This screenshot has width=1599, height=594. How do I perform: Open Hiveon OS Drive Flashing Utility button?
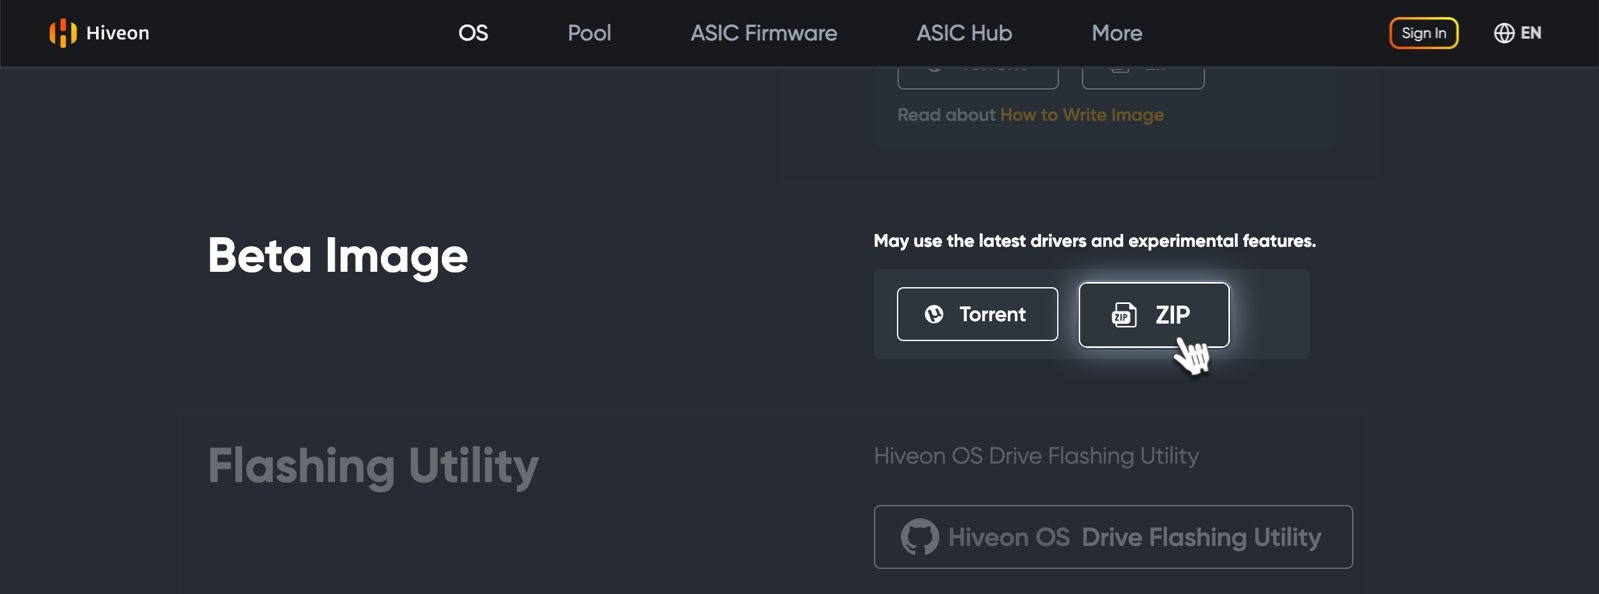coord(1113,537)
